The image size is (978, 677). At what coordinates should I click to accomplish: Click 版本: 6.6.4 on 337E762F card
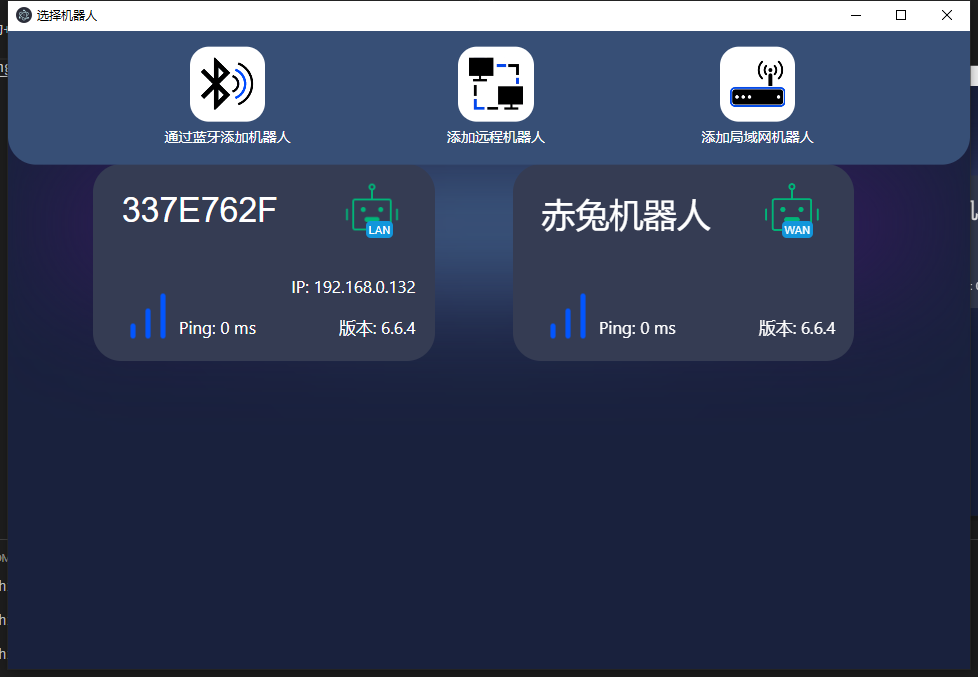(377, 328)
